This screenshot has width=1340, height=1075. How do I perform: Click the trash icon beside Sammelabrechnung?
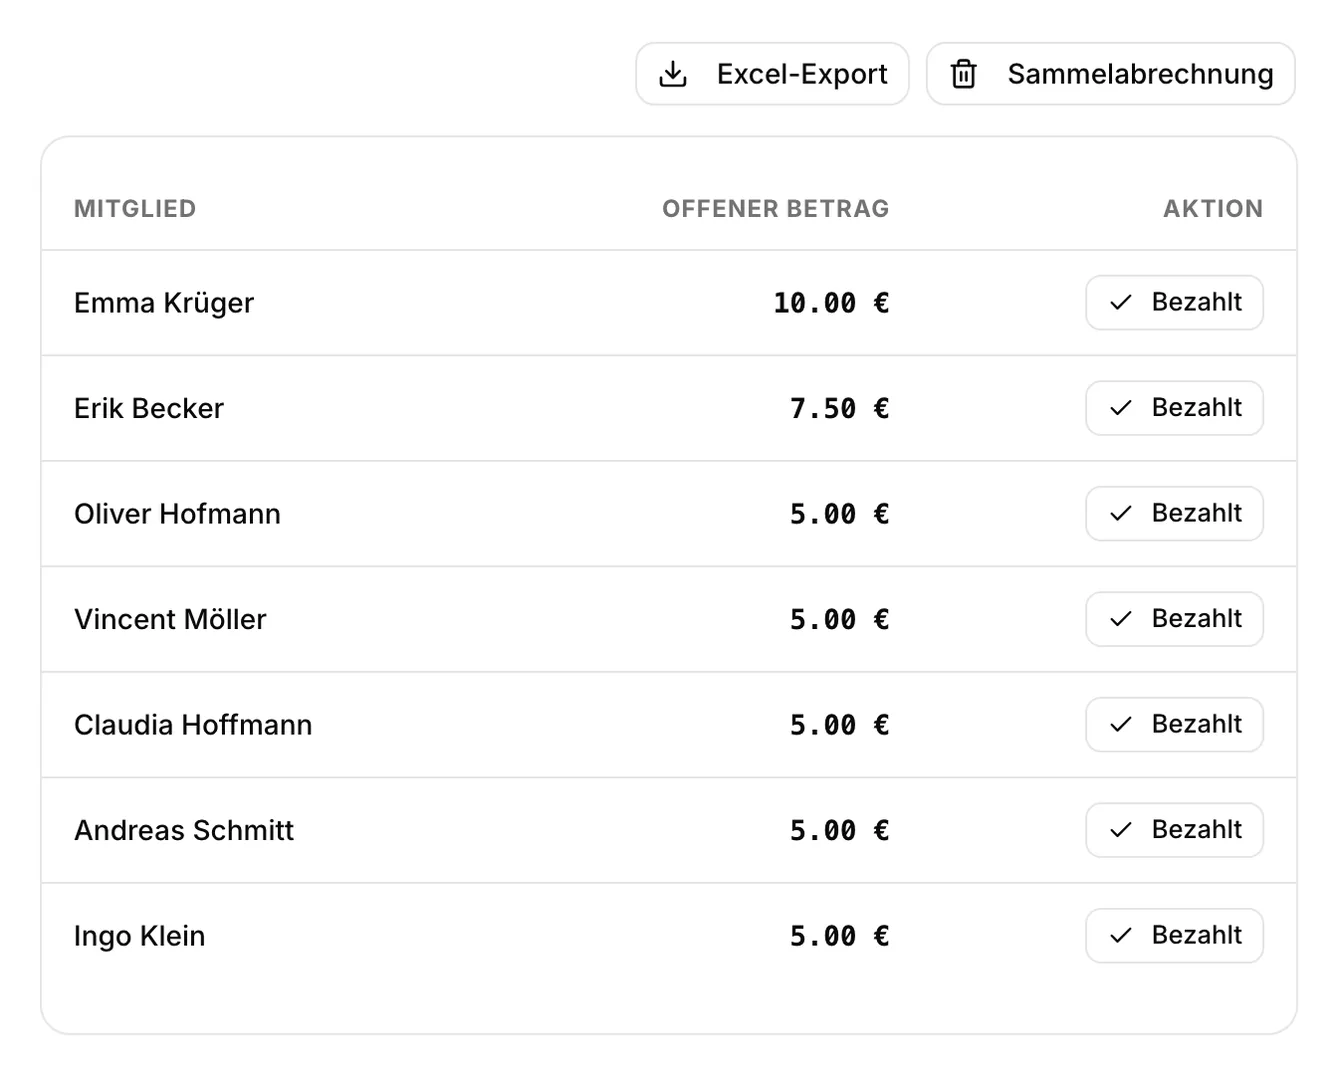click(963, 74)
